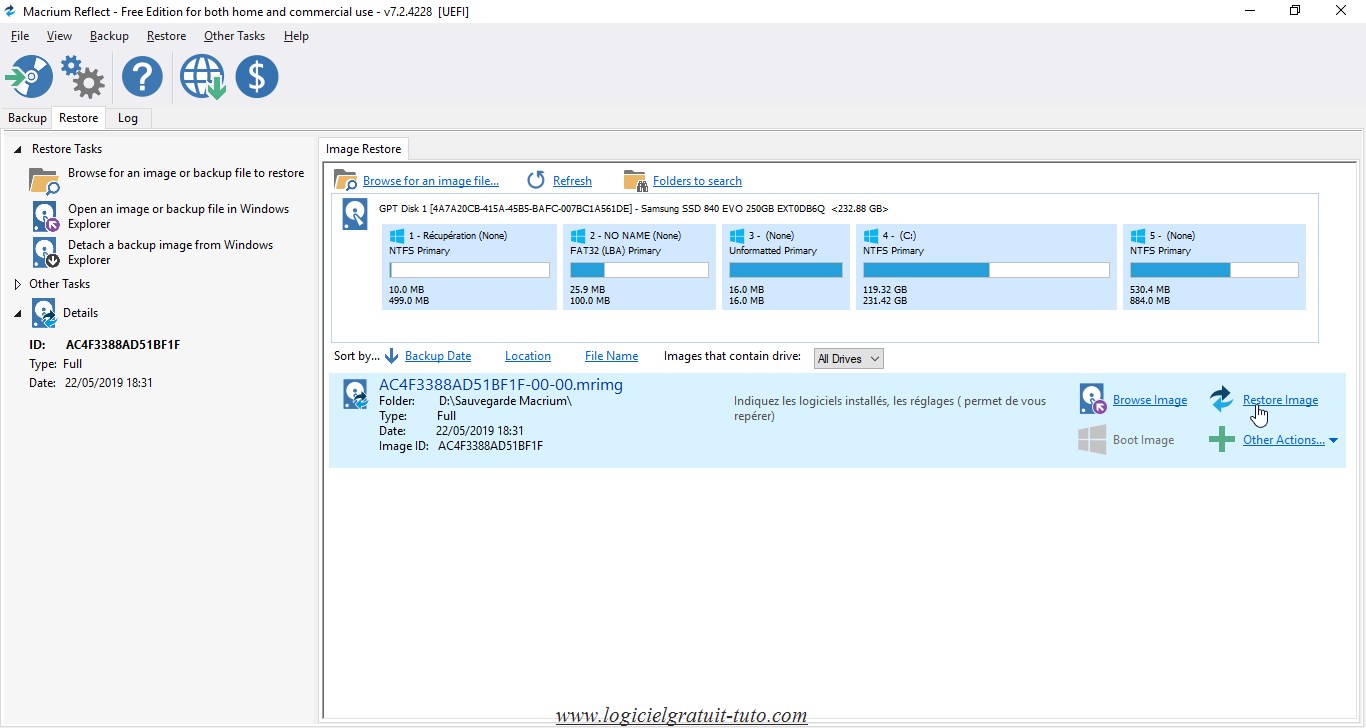Select the Image Restore tab
The height and width of the screenshot is (728, 1366).
pyautogui.click(x=363, y=149)
